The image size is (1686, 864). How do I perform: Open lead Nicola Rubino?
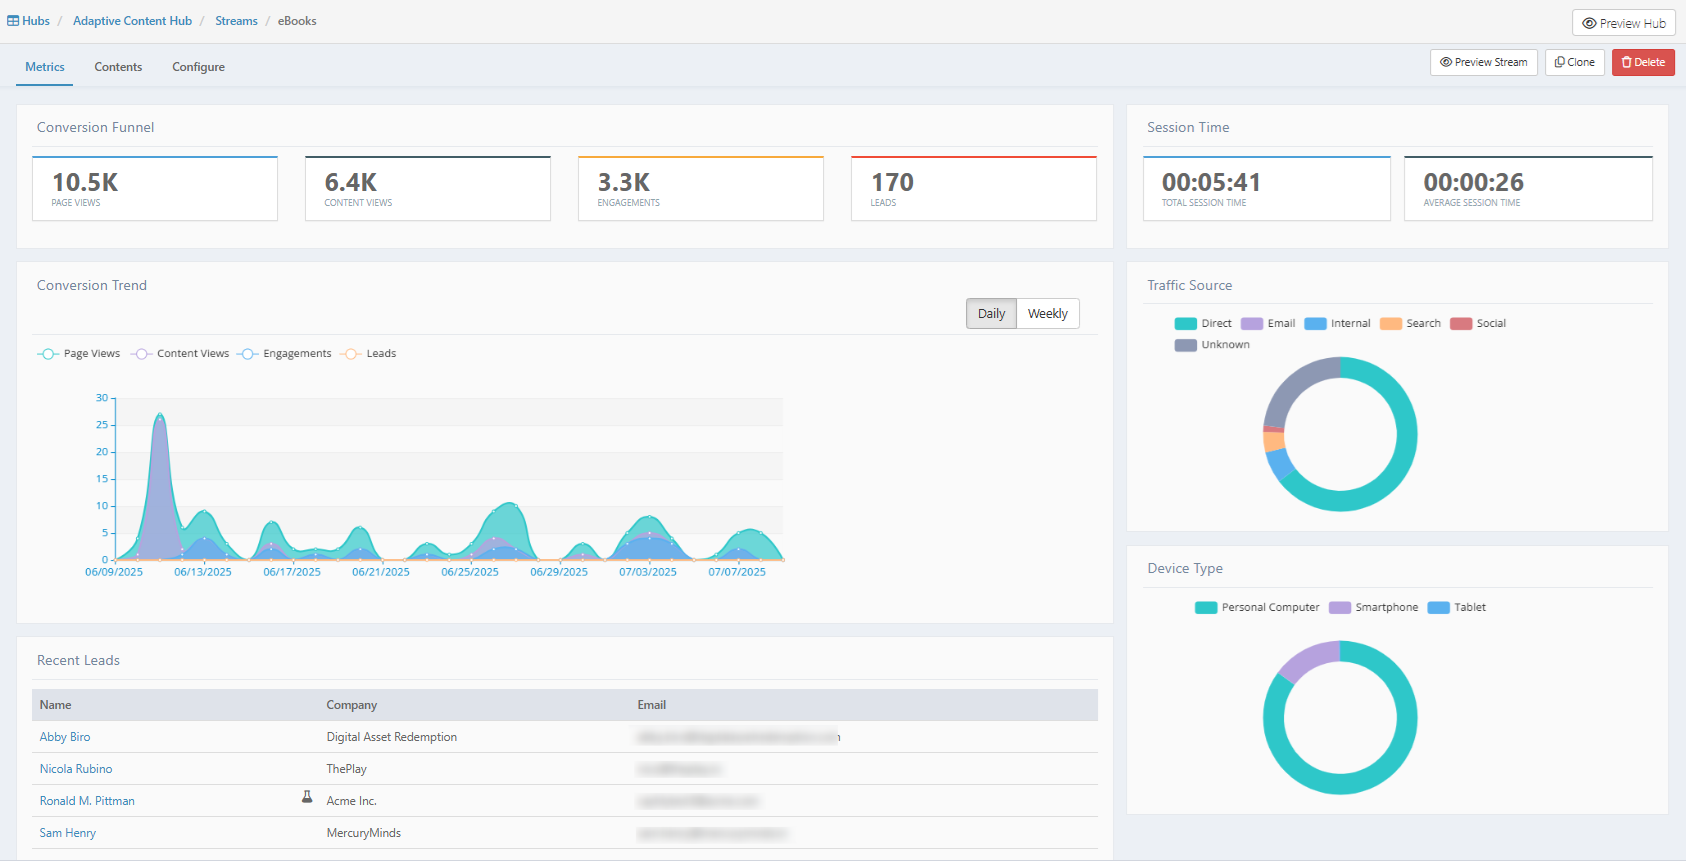point(76,769)
